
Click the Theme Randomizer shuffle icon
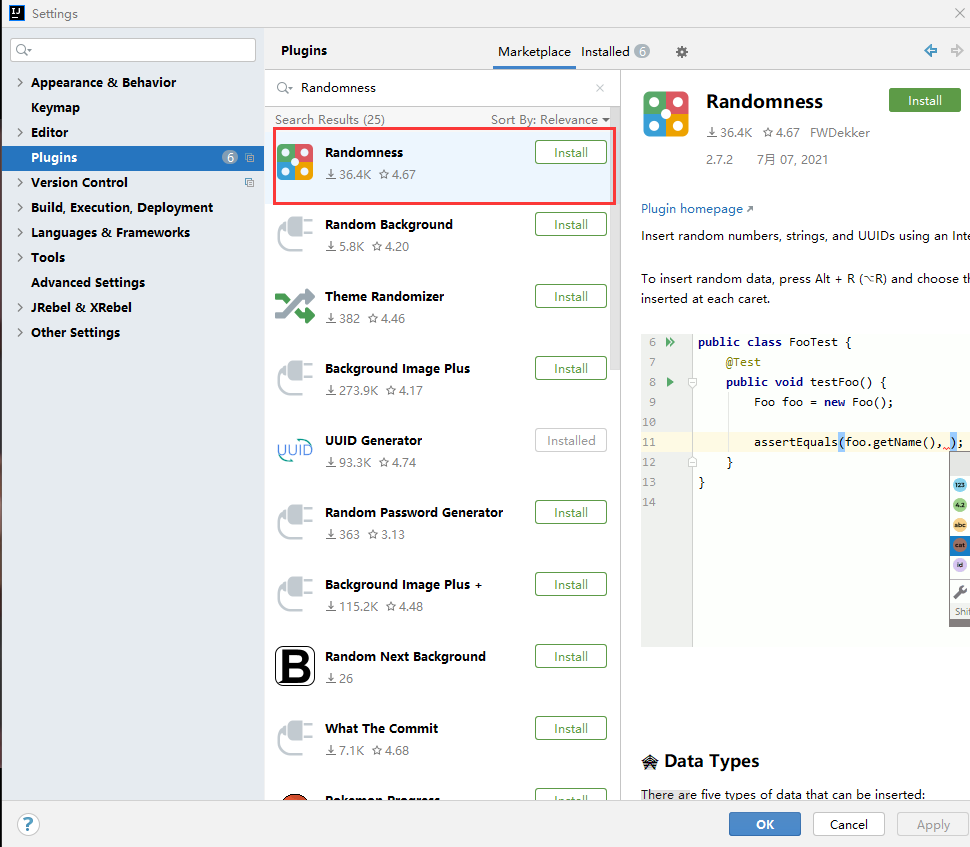click(x=295, y=306)
